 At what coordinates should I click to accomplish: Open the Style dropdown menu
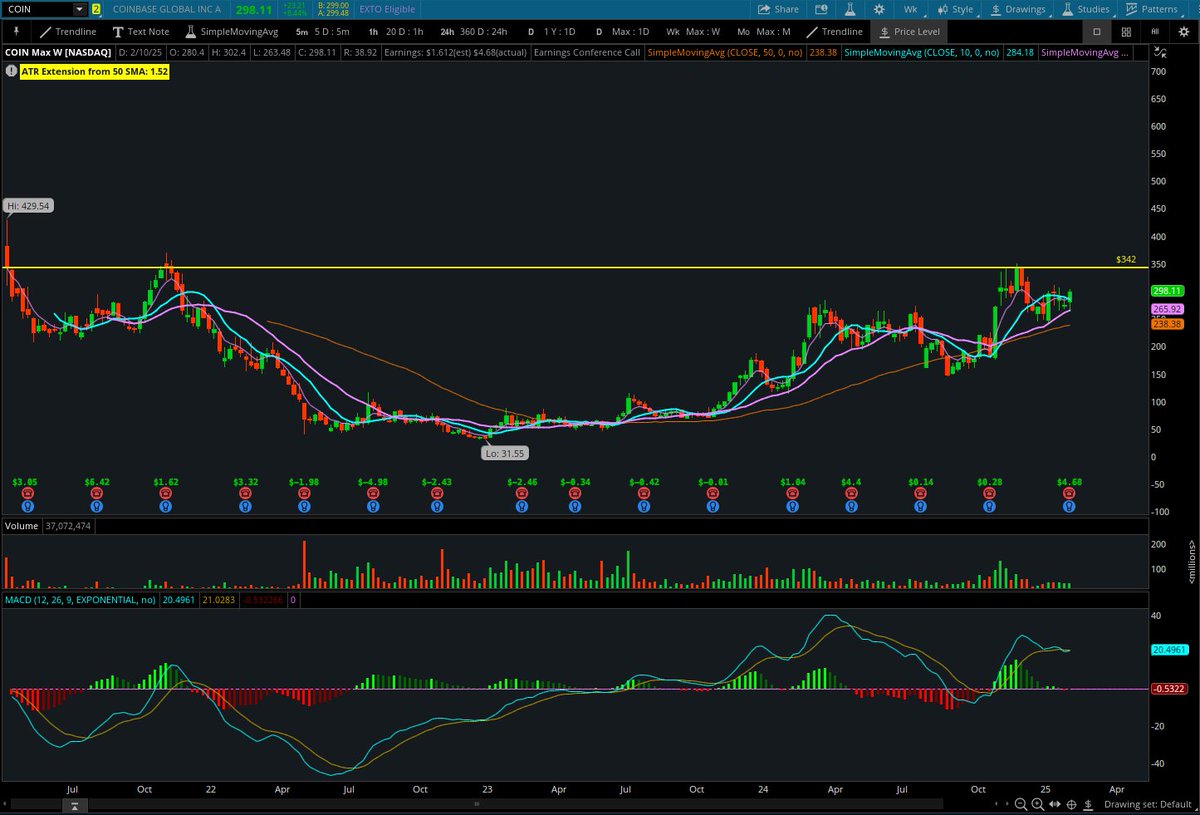[x=956, y=9]
